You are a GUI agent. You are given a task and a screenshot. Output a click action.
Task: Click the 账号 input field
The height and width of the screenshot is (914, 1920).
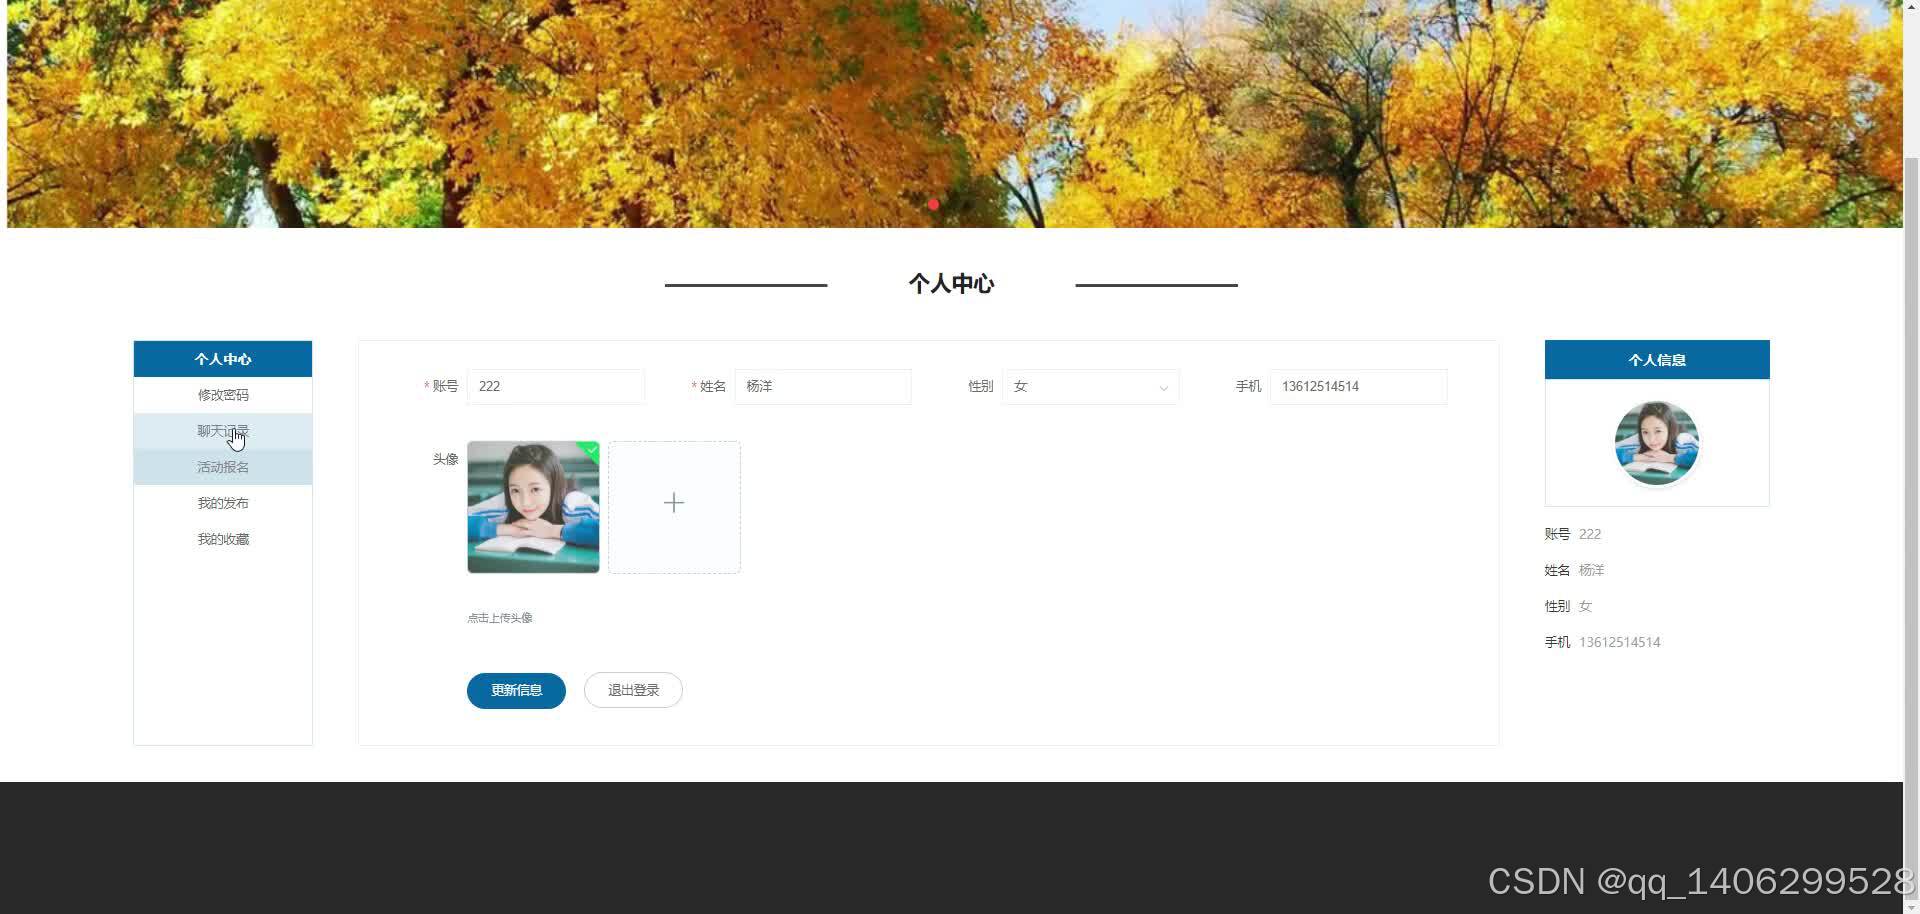[556, 387]
